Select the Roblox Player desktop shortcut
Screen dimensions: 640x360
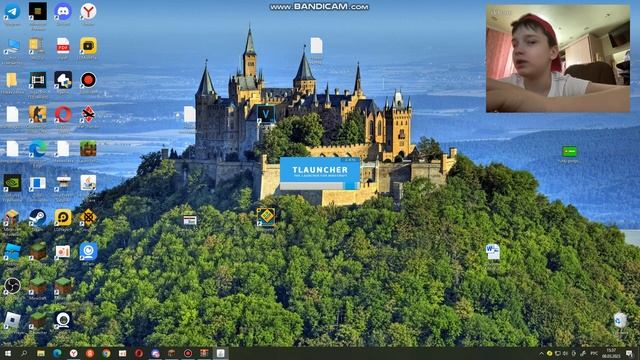point(12,320)
